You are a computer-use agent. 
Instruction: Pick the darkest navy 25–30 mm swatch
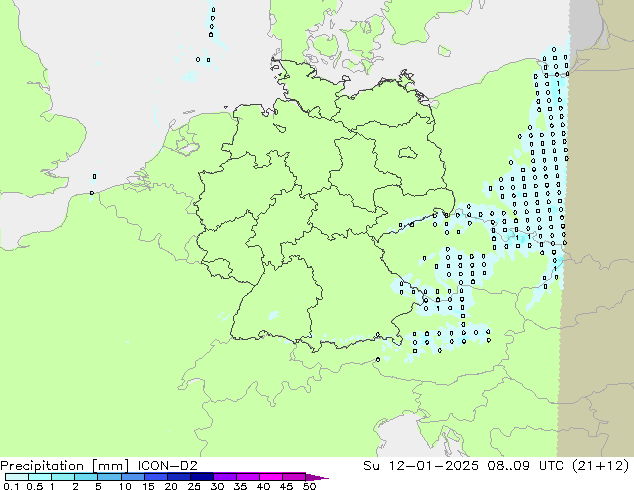click(x=202, y=477)
